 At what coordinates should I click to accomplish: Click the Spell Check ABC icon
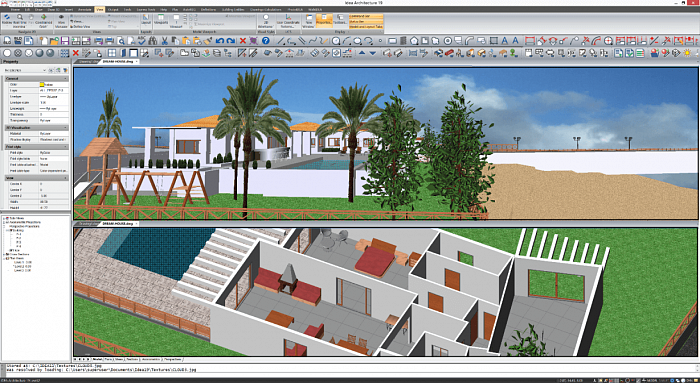pyautogui.click(x=142, y=41)
